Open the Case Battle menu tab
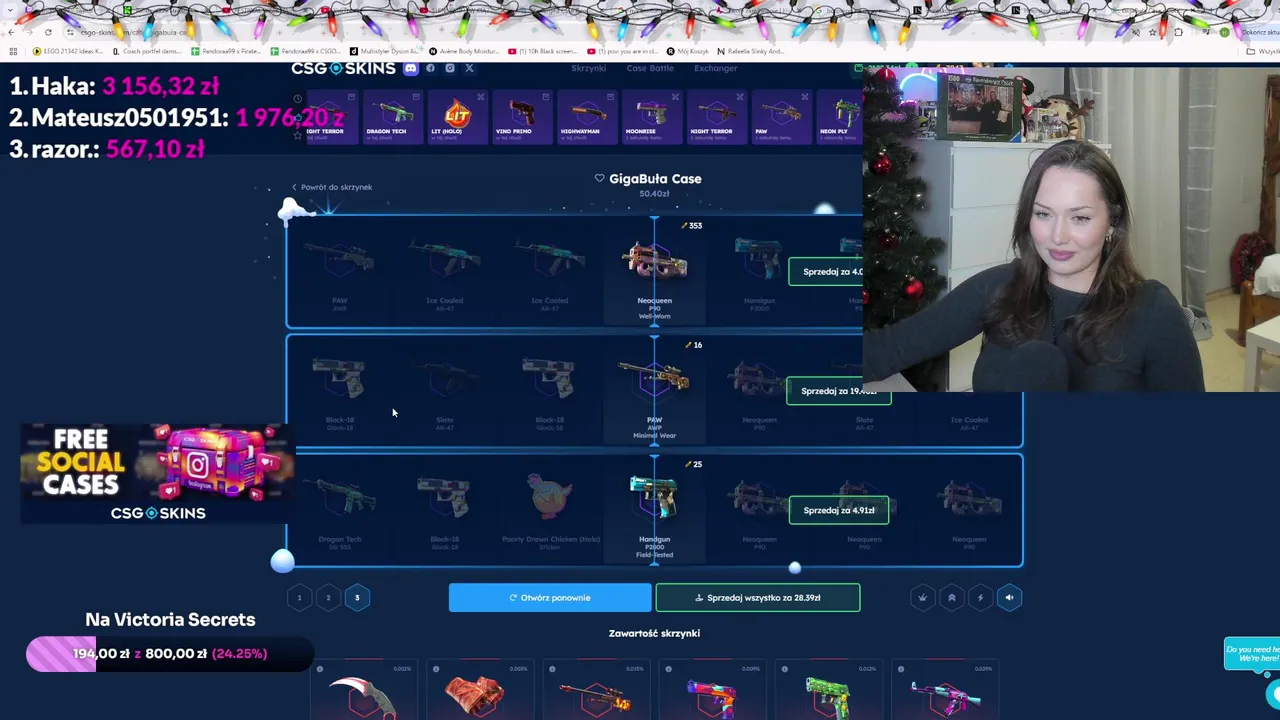The width and height of the screenshot is (1280, 720). click(x=650, y=68)
